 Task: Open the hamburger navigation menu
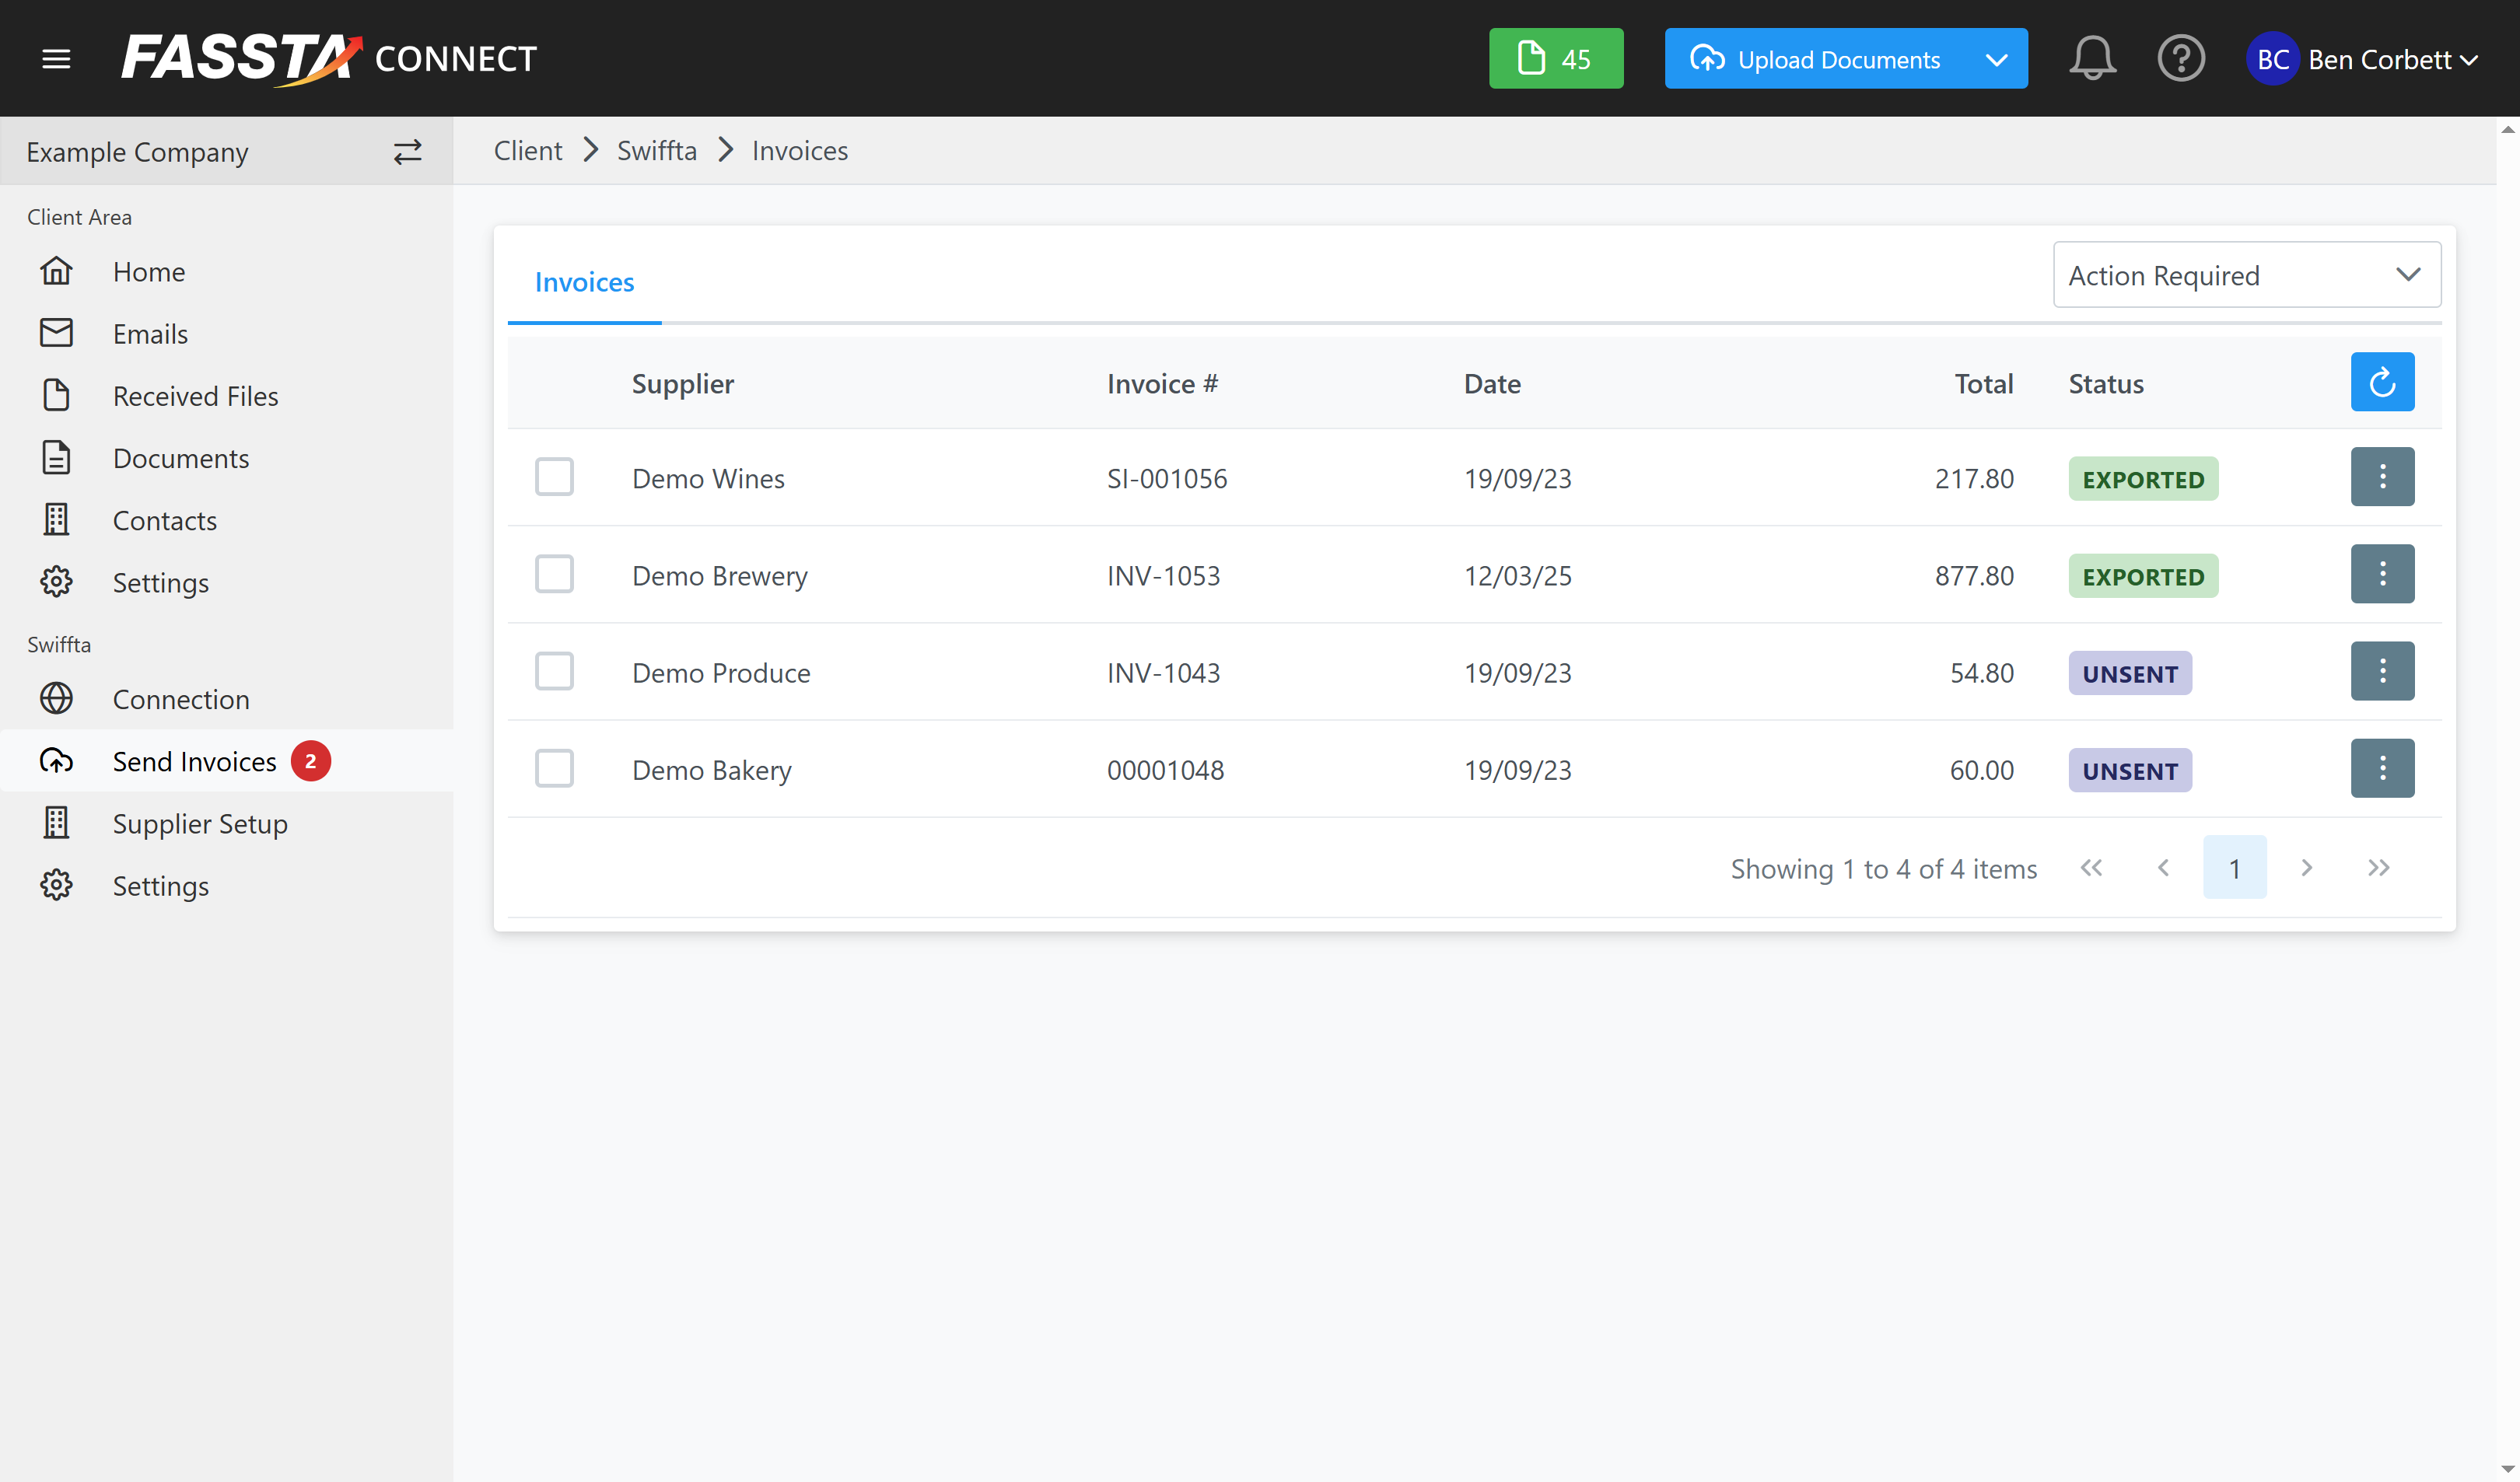tap(56, 59)
